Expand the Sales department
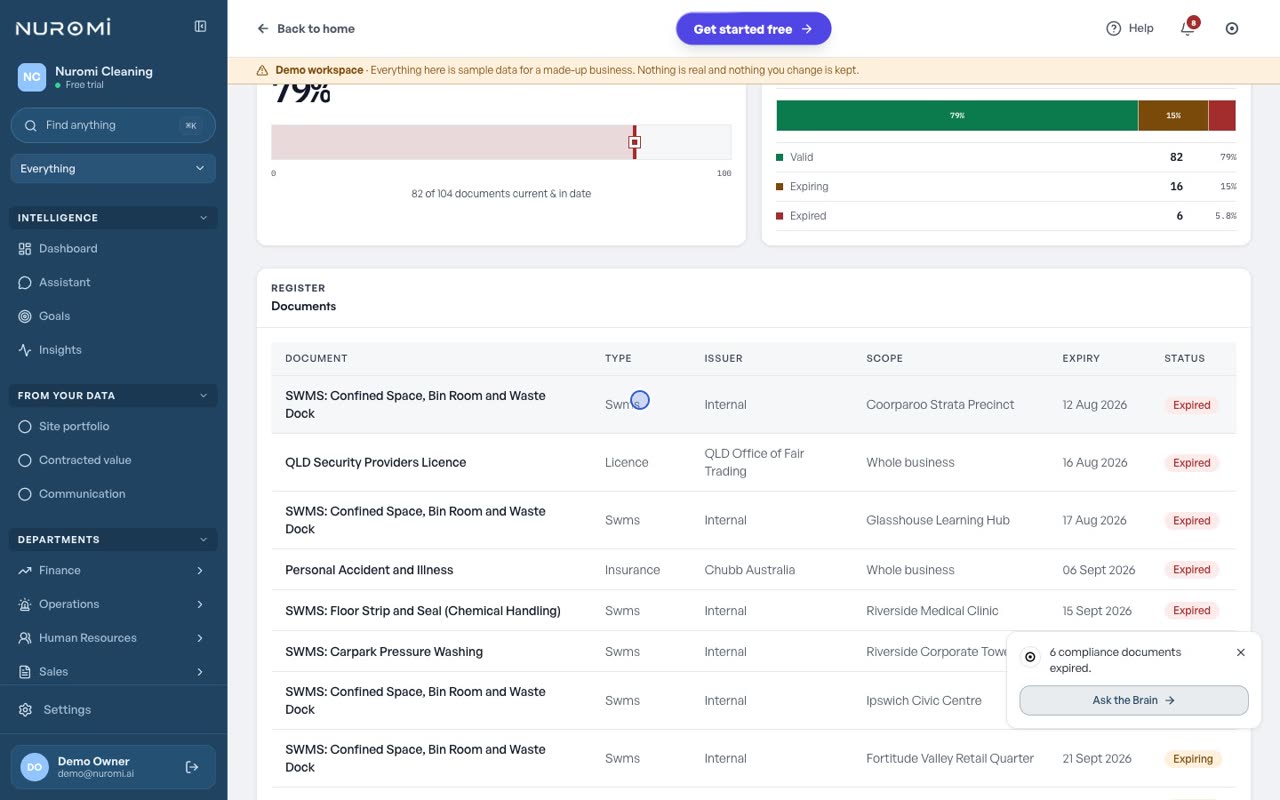Image resolution: width=1280 pixels, height=800 pixels. pyautogui.click(x=113, y=672)
